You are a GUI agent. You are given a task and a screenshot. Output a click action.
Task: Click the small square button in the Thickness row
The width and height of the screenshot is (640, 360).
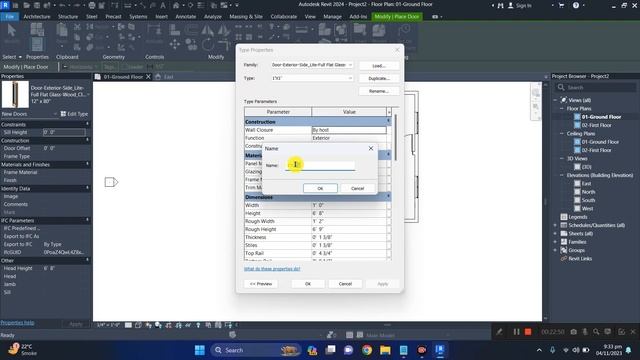389,237
